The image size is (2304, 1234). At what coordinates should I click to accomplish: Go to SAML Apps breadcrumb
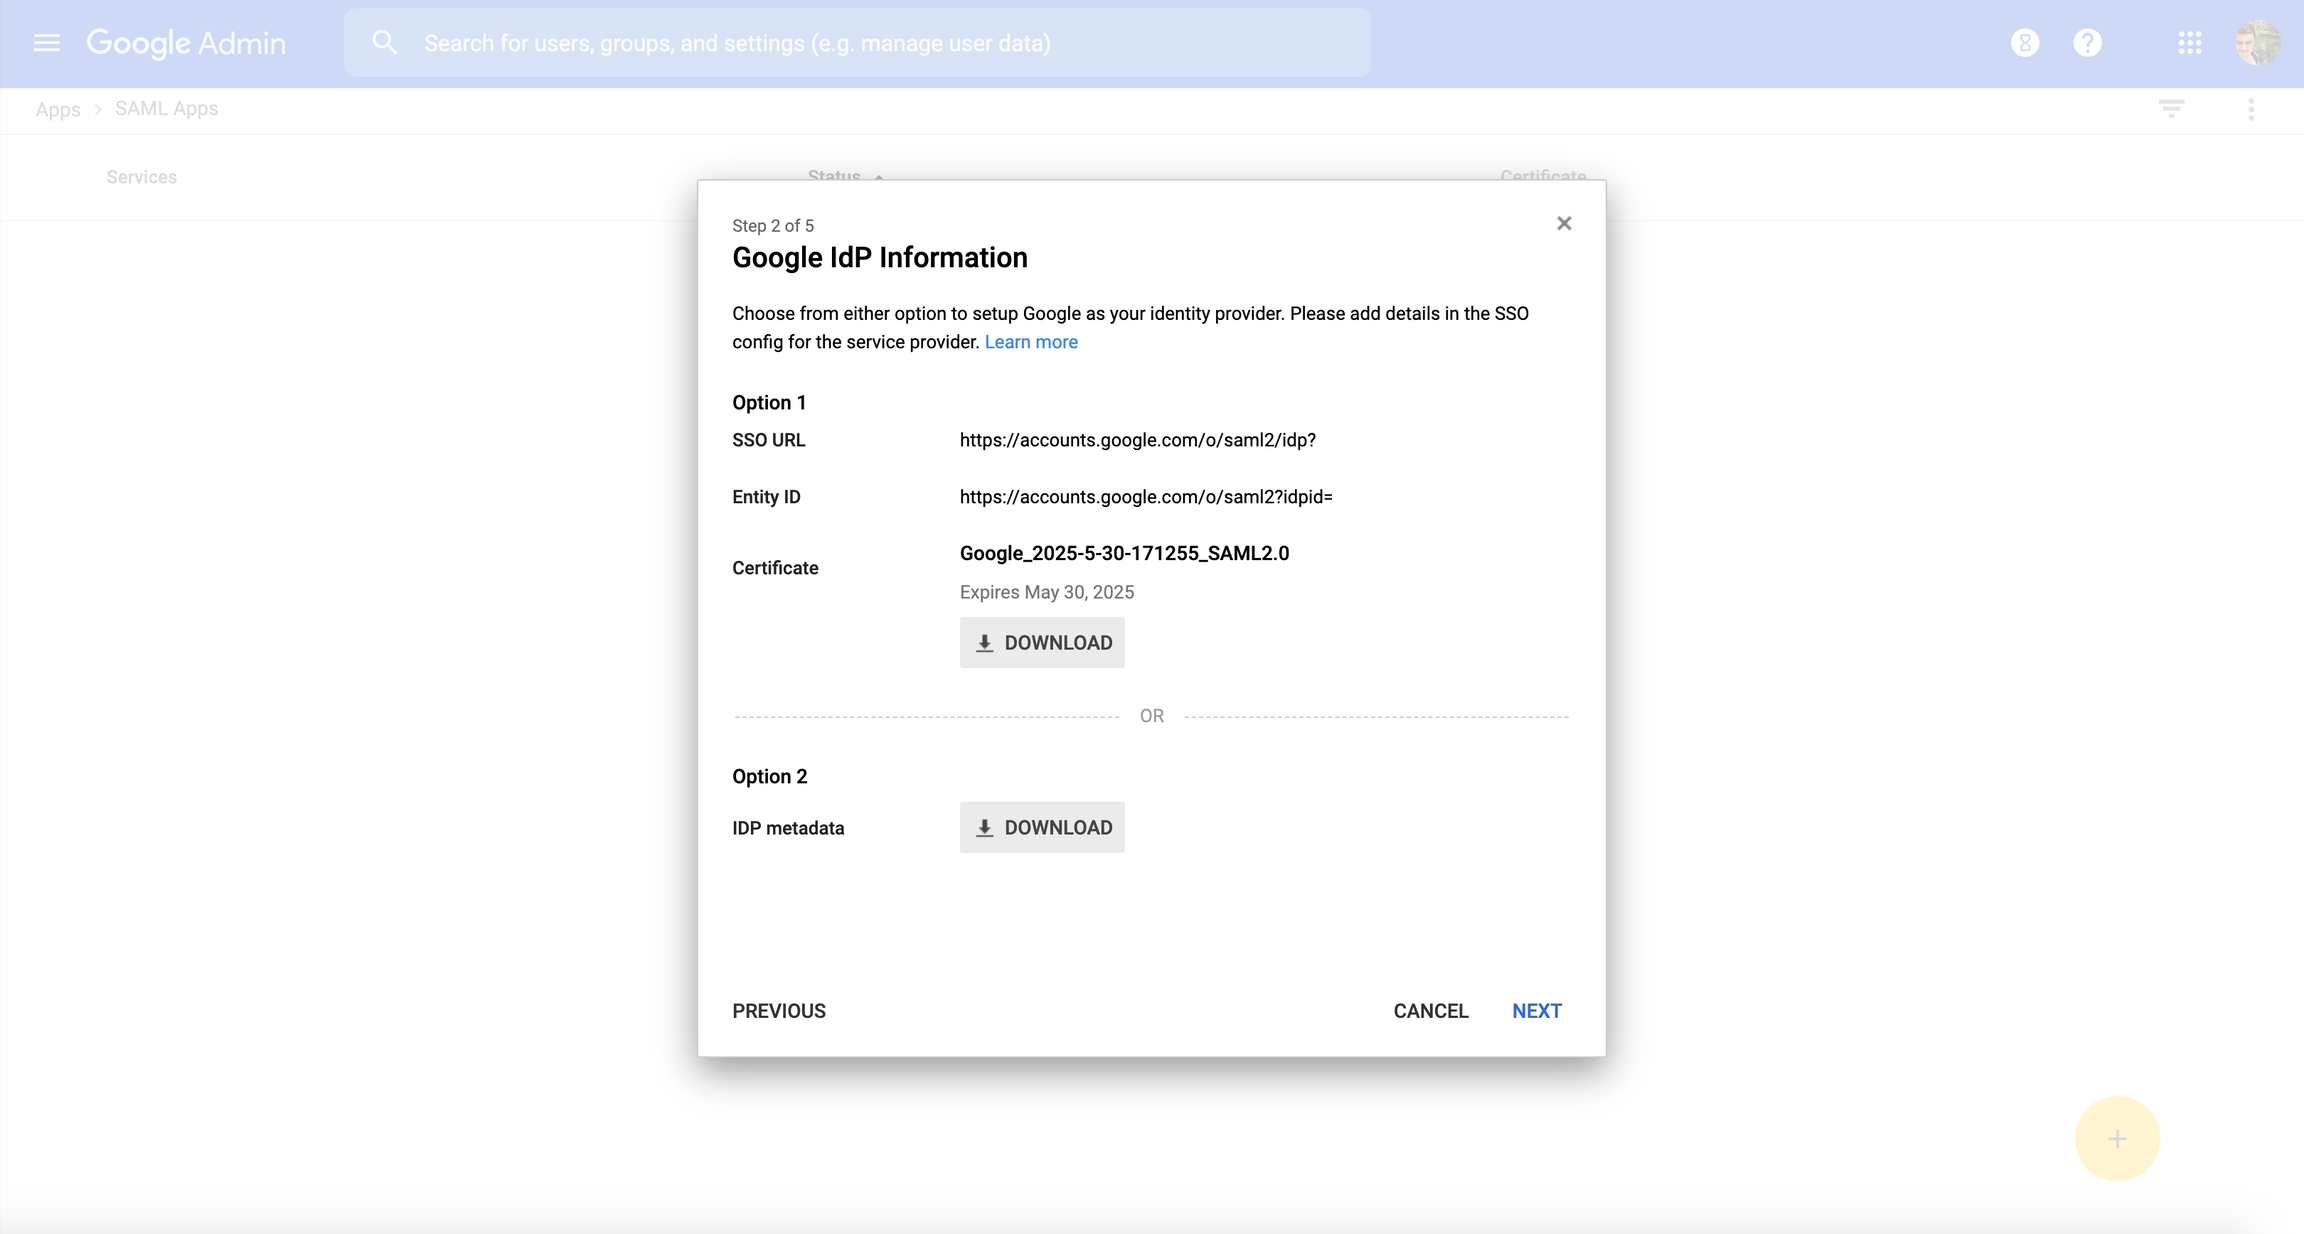pos(166,108)
